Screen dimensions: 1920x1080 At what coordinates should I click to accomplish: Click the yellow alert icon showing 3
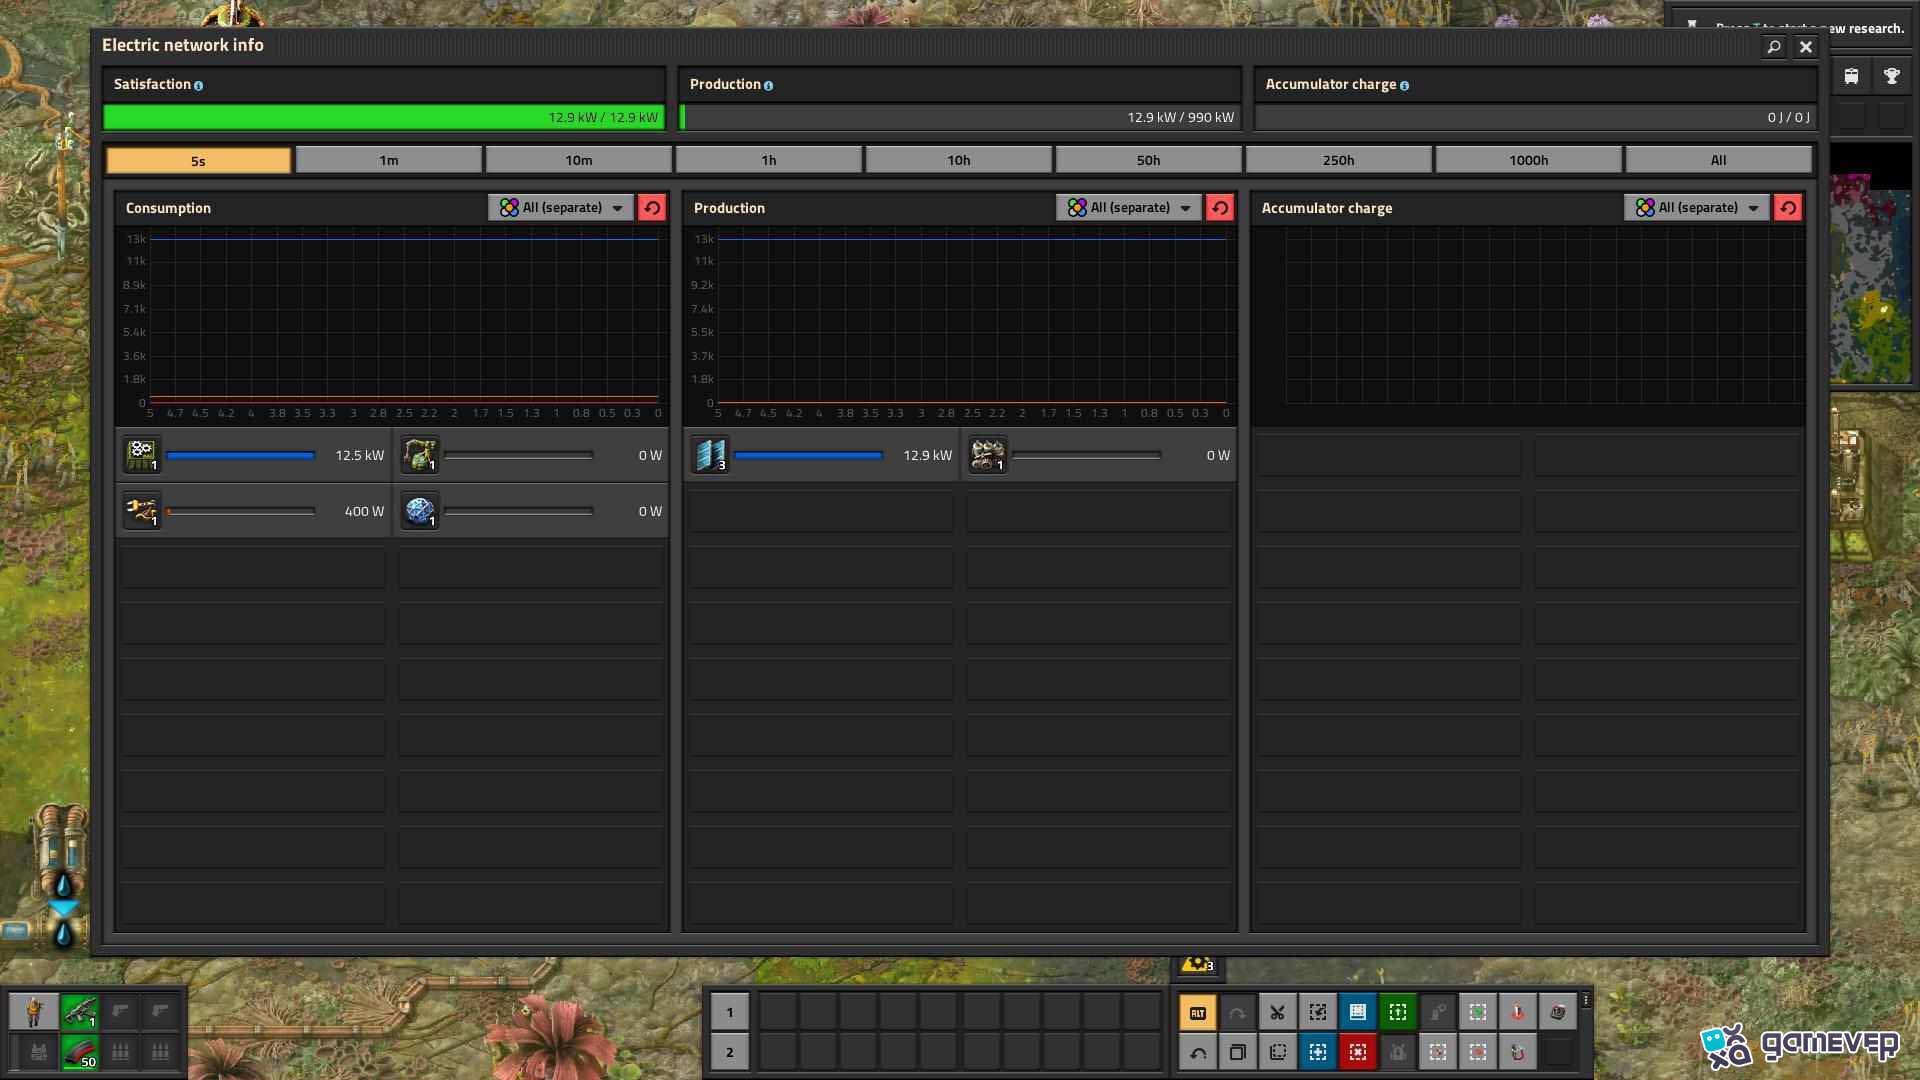click(x=1197, y=964)
